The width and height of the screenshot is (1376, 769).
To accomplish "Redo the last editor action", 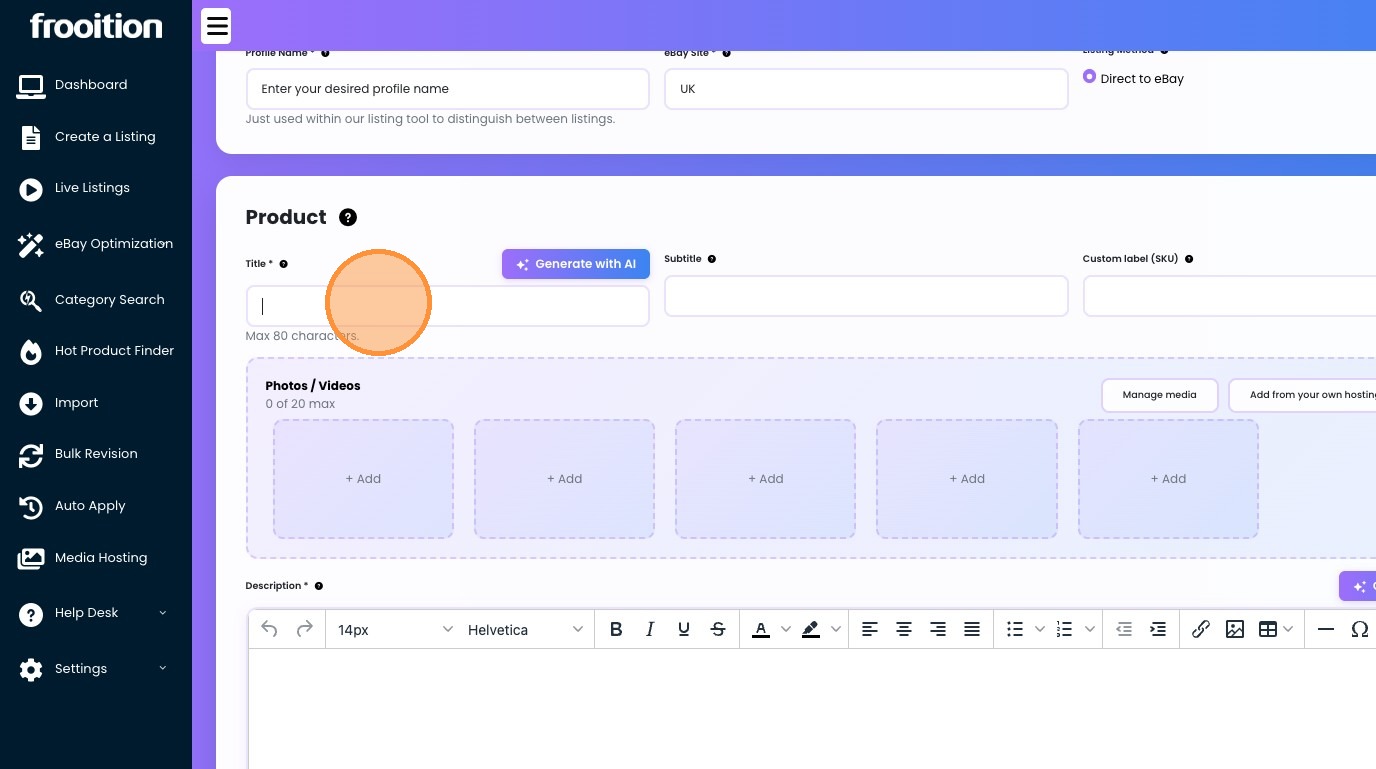I will [x=305, y=629].
